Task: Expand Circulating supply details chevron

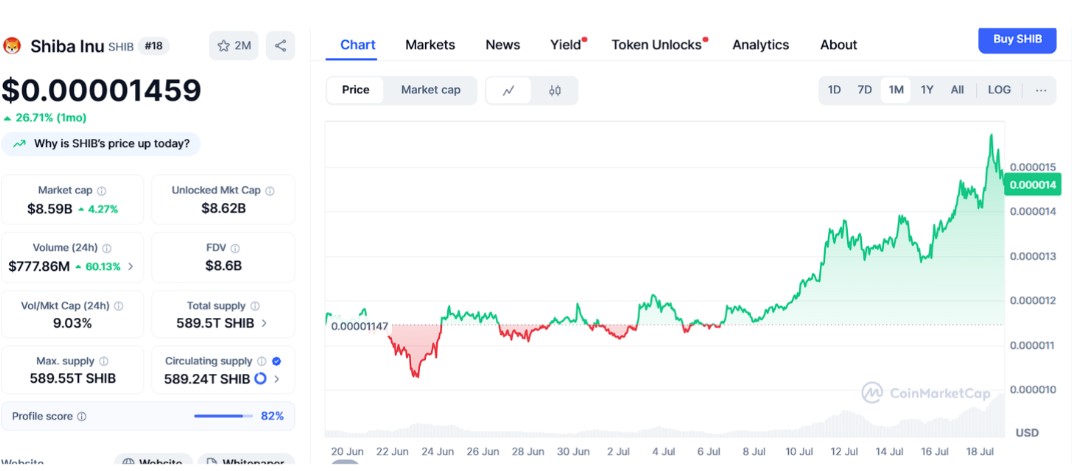Action: tap(276, 379)
